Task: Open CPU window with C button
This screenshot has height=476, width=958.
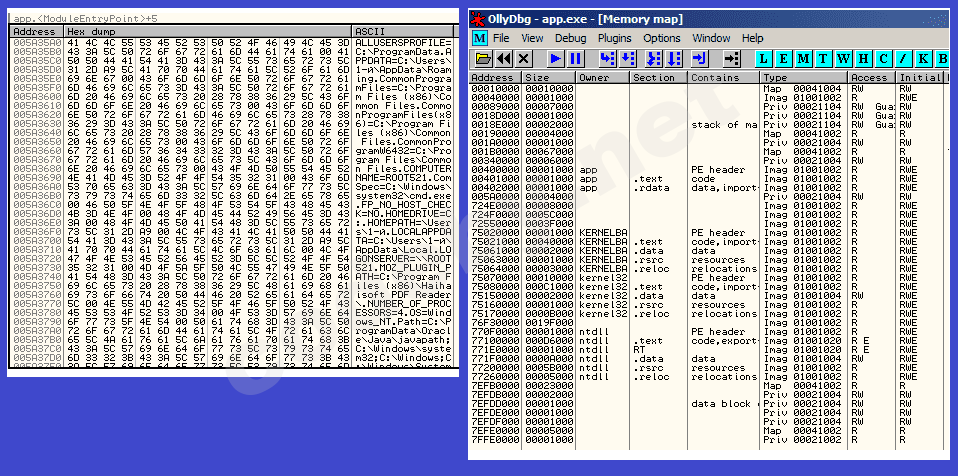Action: point(884,59)
